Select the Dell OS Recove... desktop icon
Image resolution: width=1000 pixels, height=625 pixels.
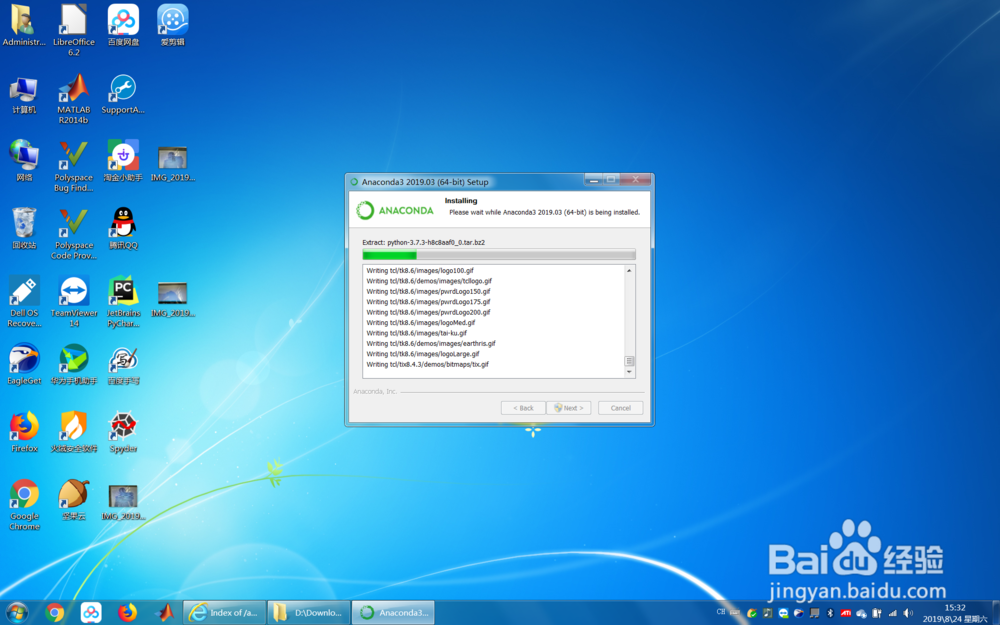point(24,302)
